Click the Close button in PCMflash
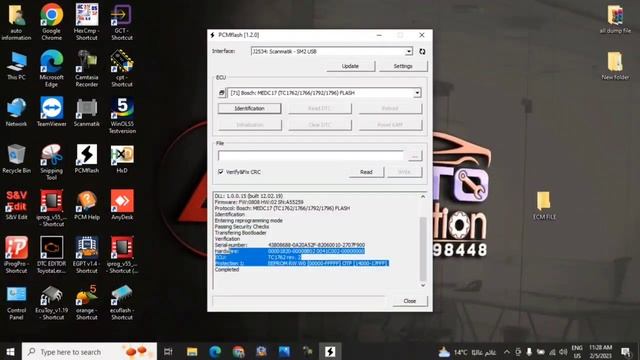640x360 pixels. [409, 301]
